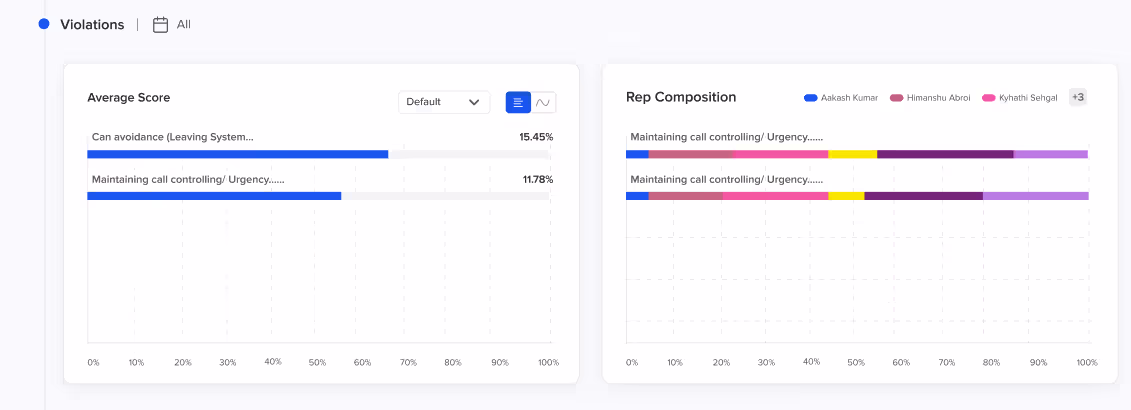Click the calendar icon beside Violations

(160, 25)
